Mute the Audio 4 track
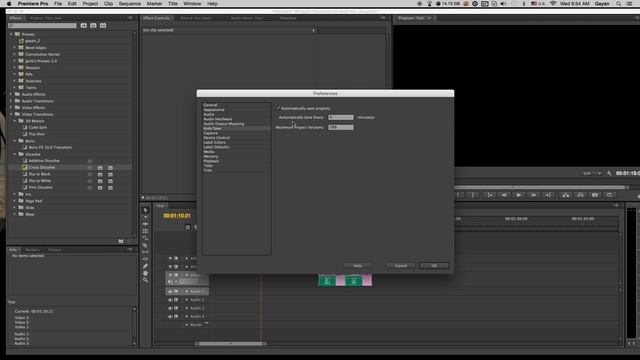The height and width of the screenshot is (360, 640). pos(170,316)
